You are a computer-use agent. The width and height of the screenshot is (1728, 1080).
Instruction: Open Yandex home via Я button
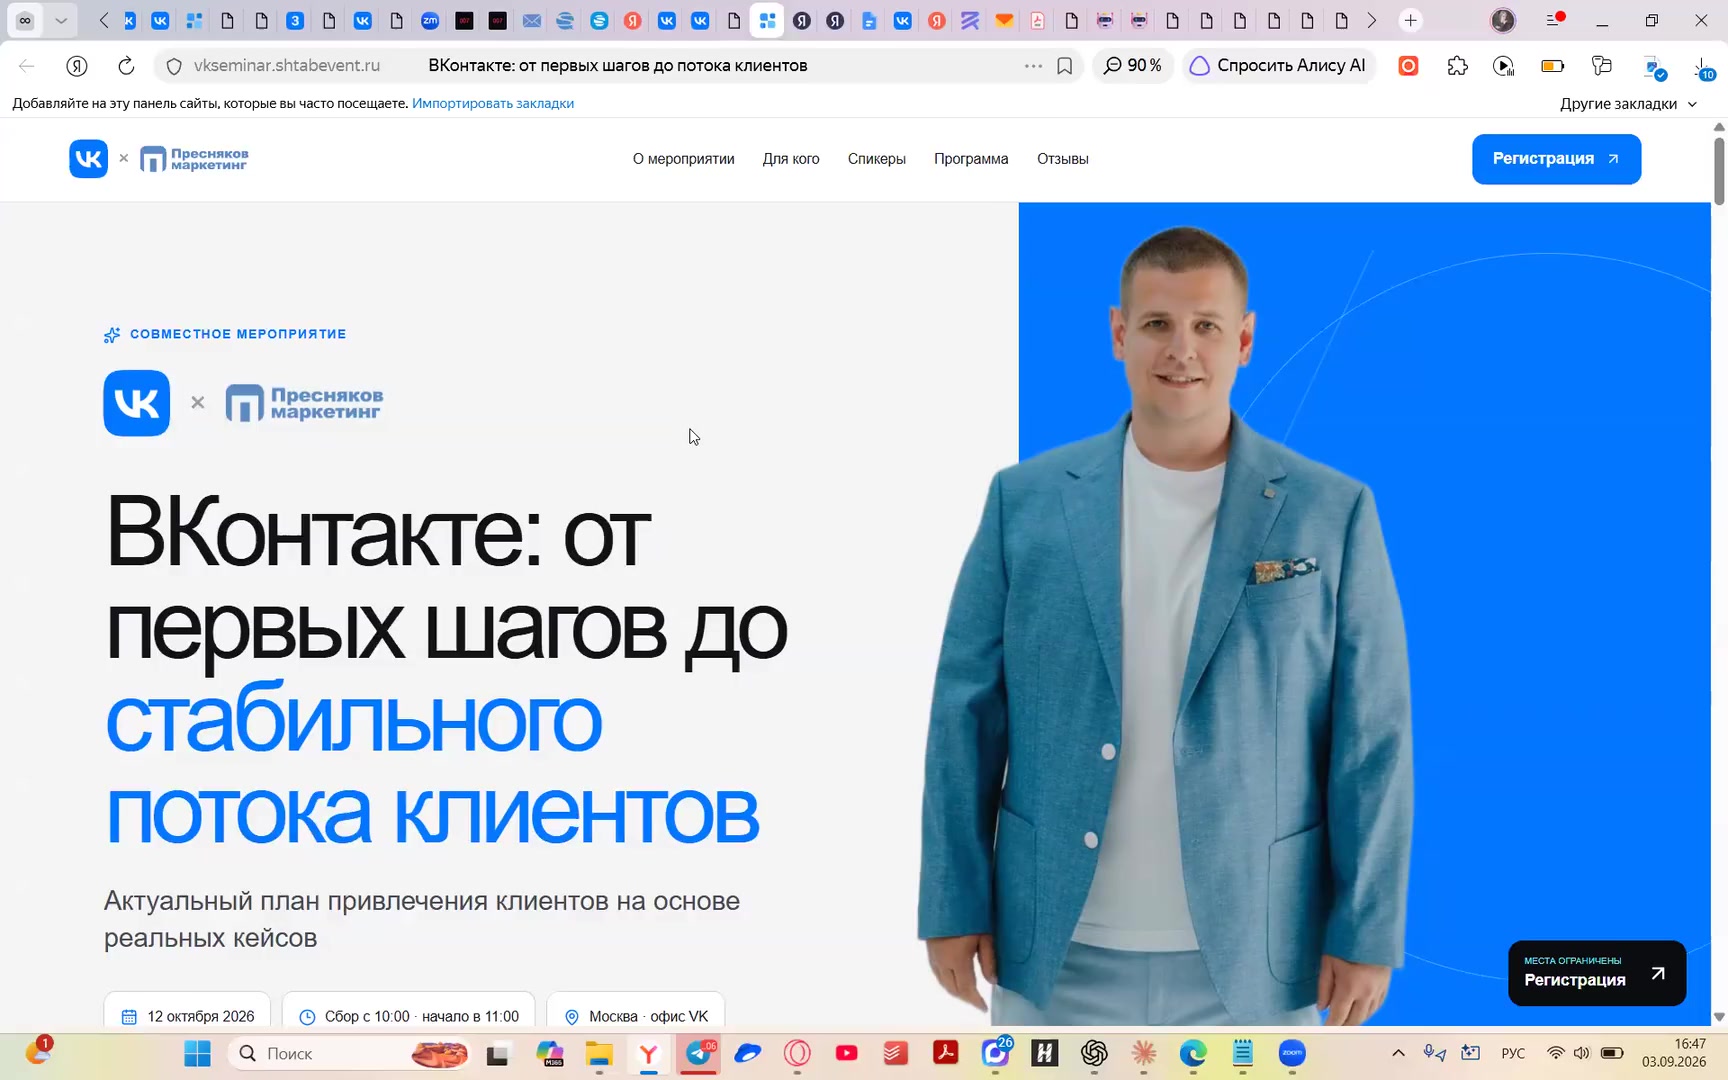coord(77,66)
